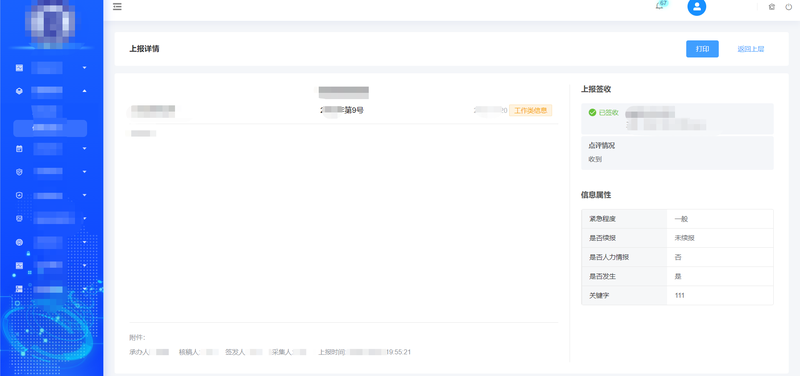The image size is (800, 376).
Task: Click the 承办人 label
Action: click(x=138, y=352)
